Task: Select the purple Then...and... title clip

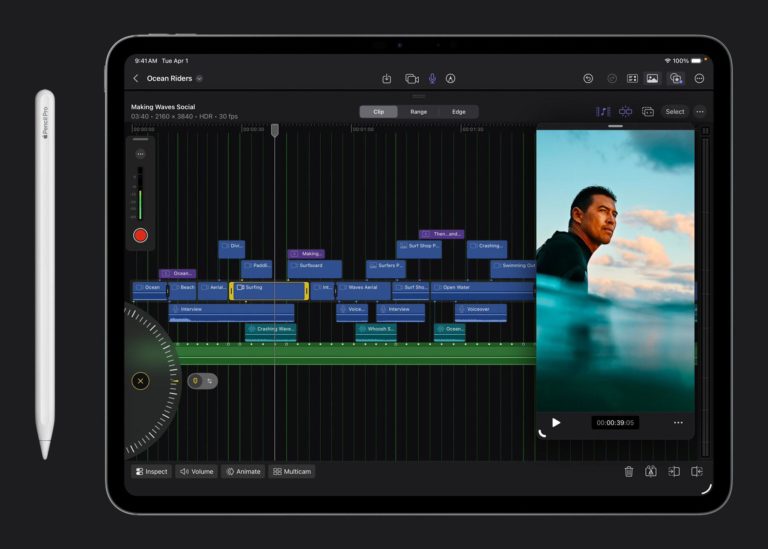Action: tap(442, 234)
